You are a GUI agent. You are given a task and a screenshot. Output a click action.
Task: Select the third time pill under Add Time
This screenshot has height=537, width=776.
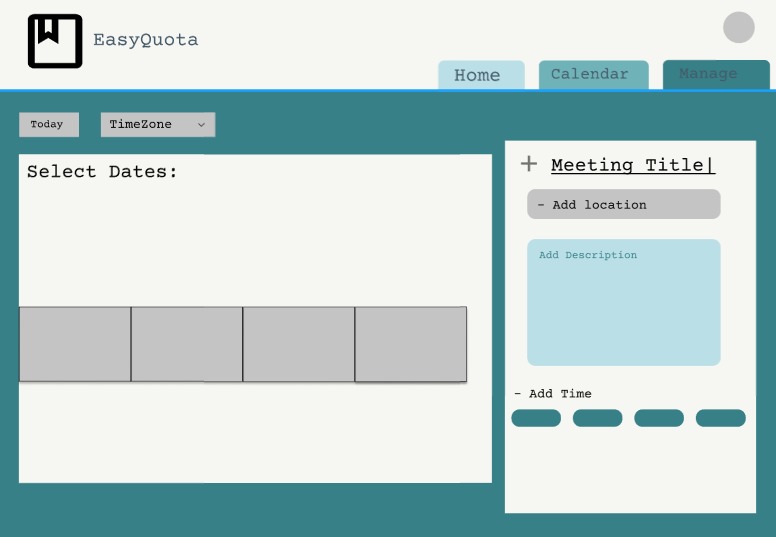coord(659,418)
